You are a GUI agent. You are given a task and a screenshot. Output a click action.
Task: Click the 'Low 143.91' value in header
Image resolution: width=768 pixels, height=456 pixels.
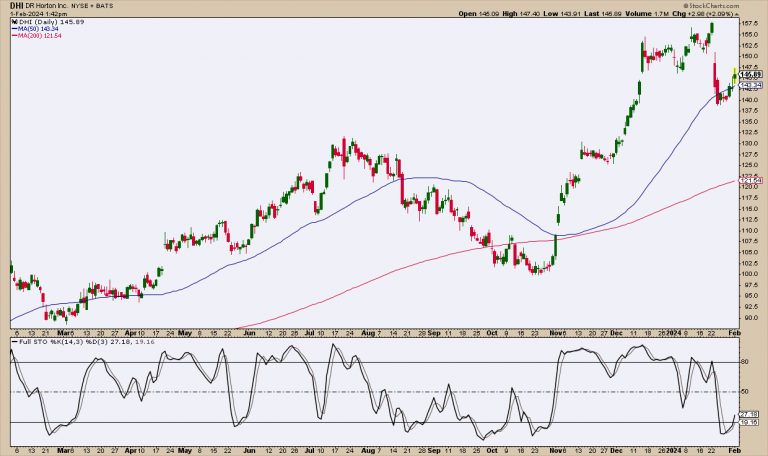(x=562, y=14)
